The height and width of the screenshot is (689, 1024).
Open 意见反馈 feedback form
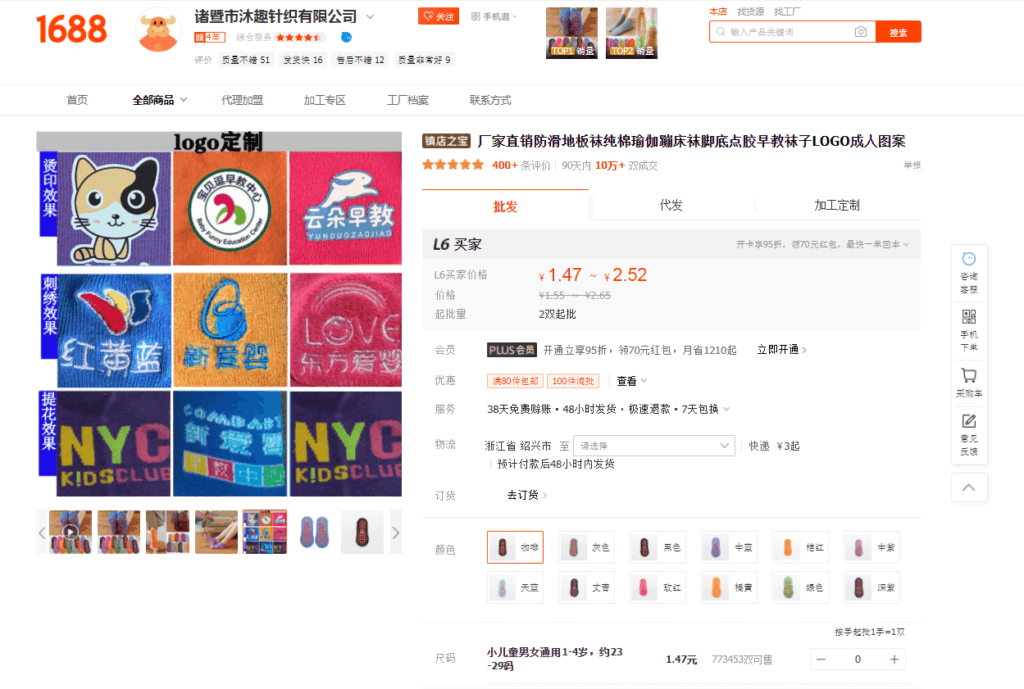969,434
